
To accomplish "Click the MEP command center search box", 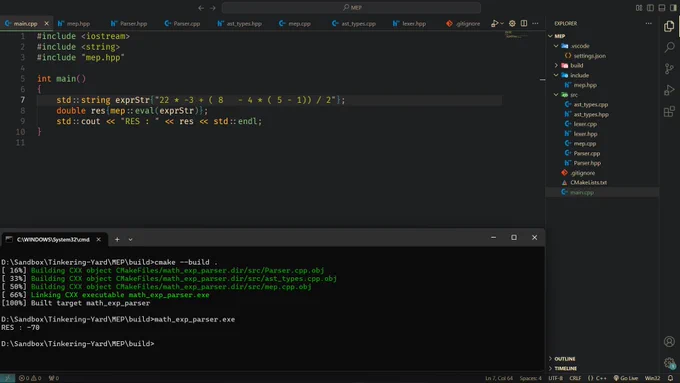I will pos(351,7).
